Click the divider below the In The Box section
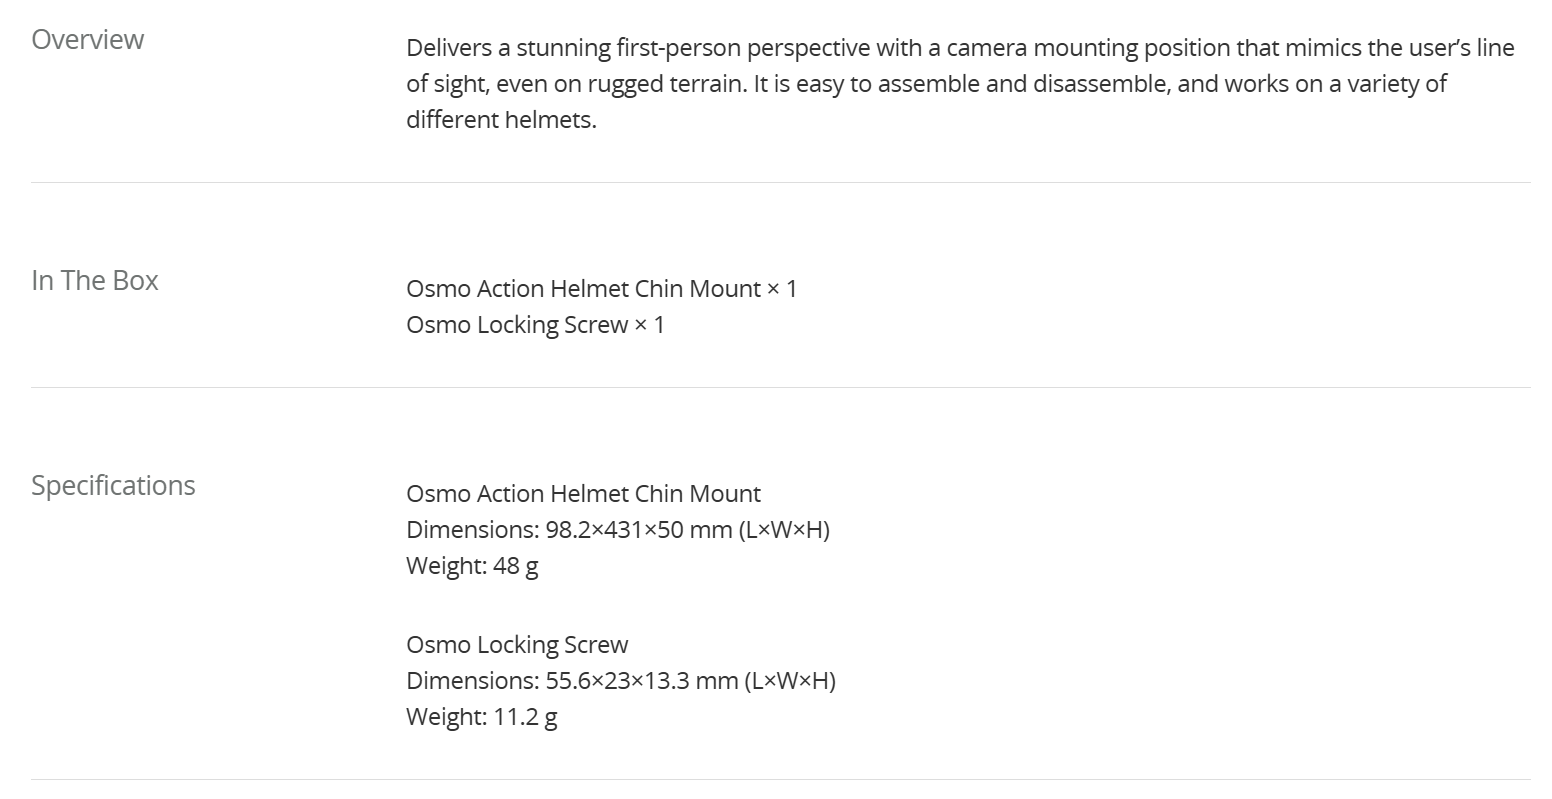Viewport: 1552px width, 799px height. tap(780, 388)
